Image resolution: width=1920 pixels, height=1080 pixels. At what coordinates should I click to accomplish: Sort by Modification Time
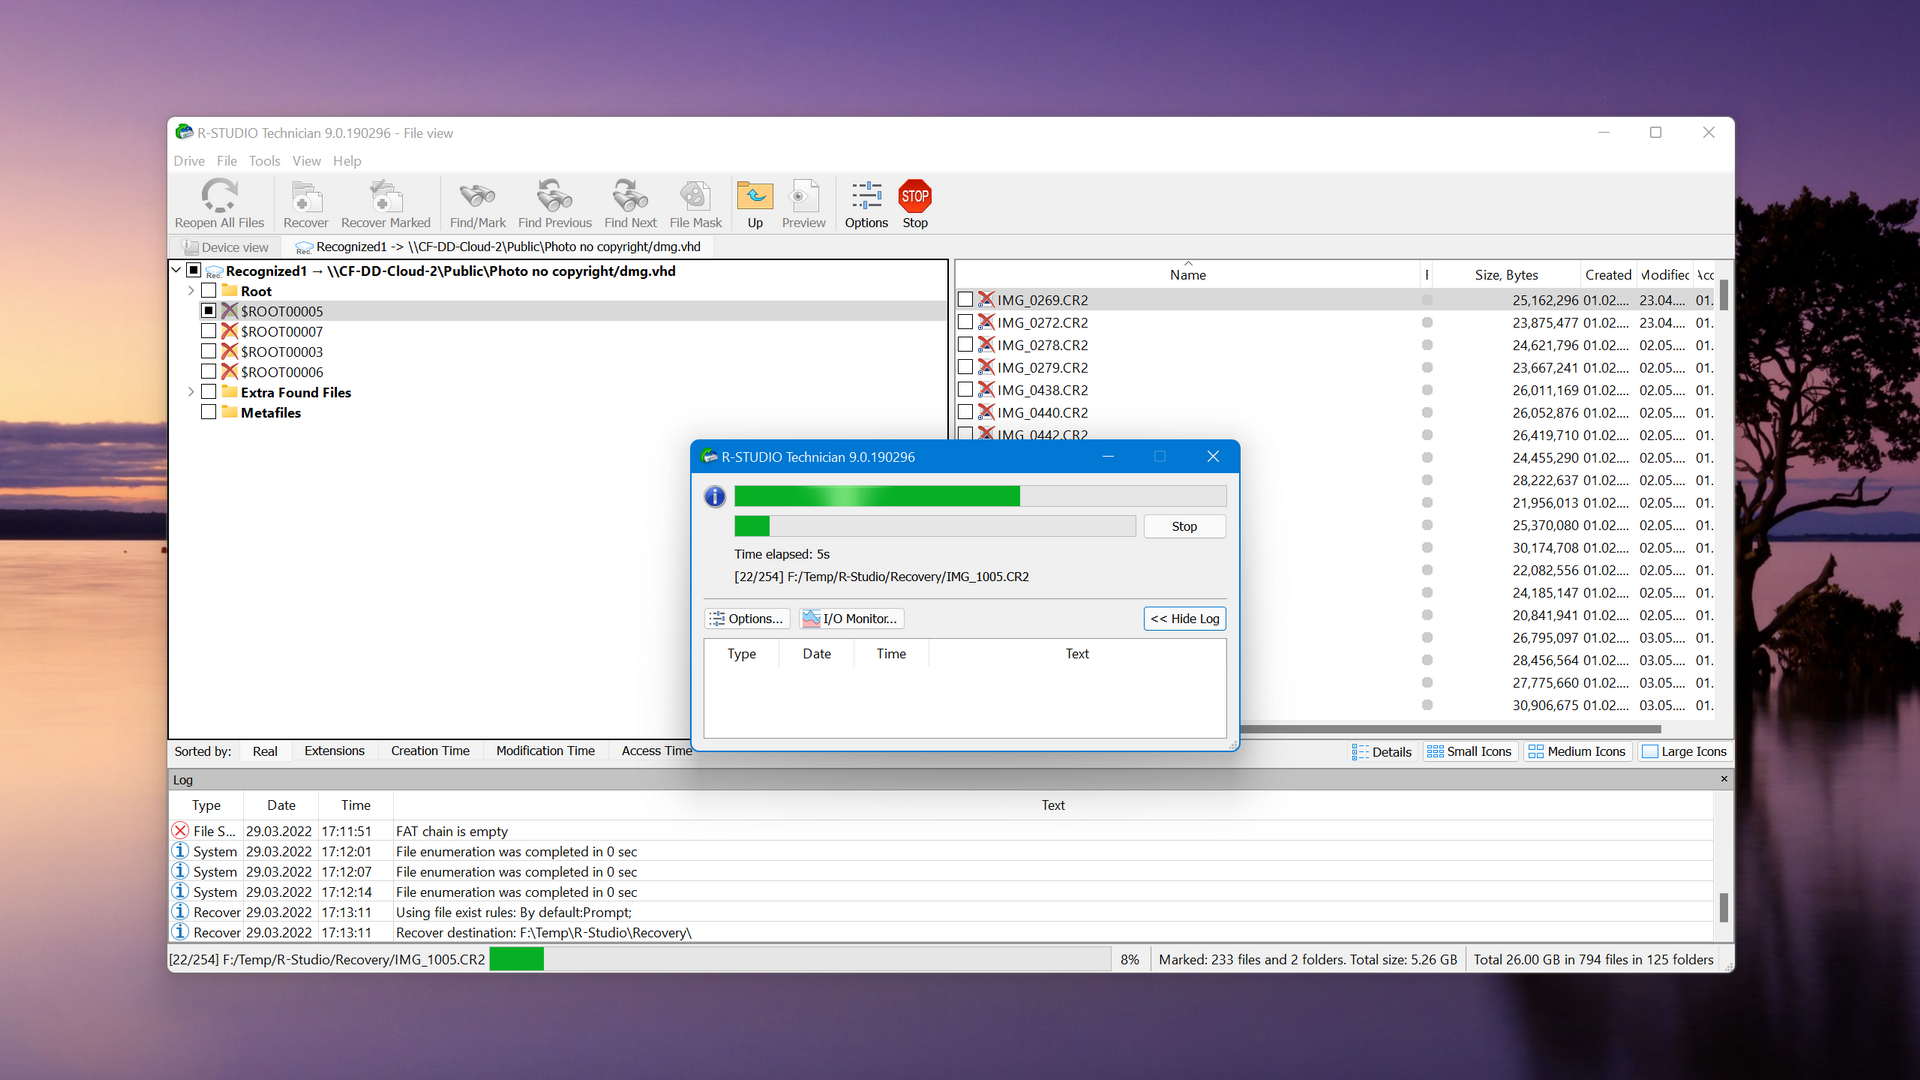(545, 751)
